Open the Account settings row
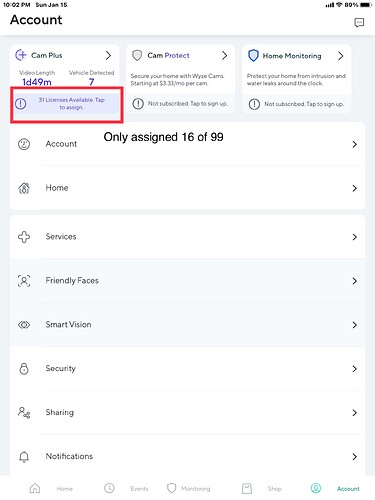The width and height of the screenshot is (375, 500). [x=187, y=144]
